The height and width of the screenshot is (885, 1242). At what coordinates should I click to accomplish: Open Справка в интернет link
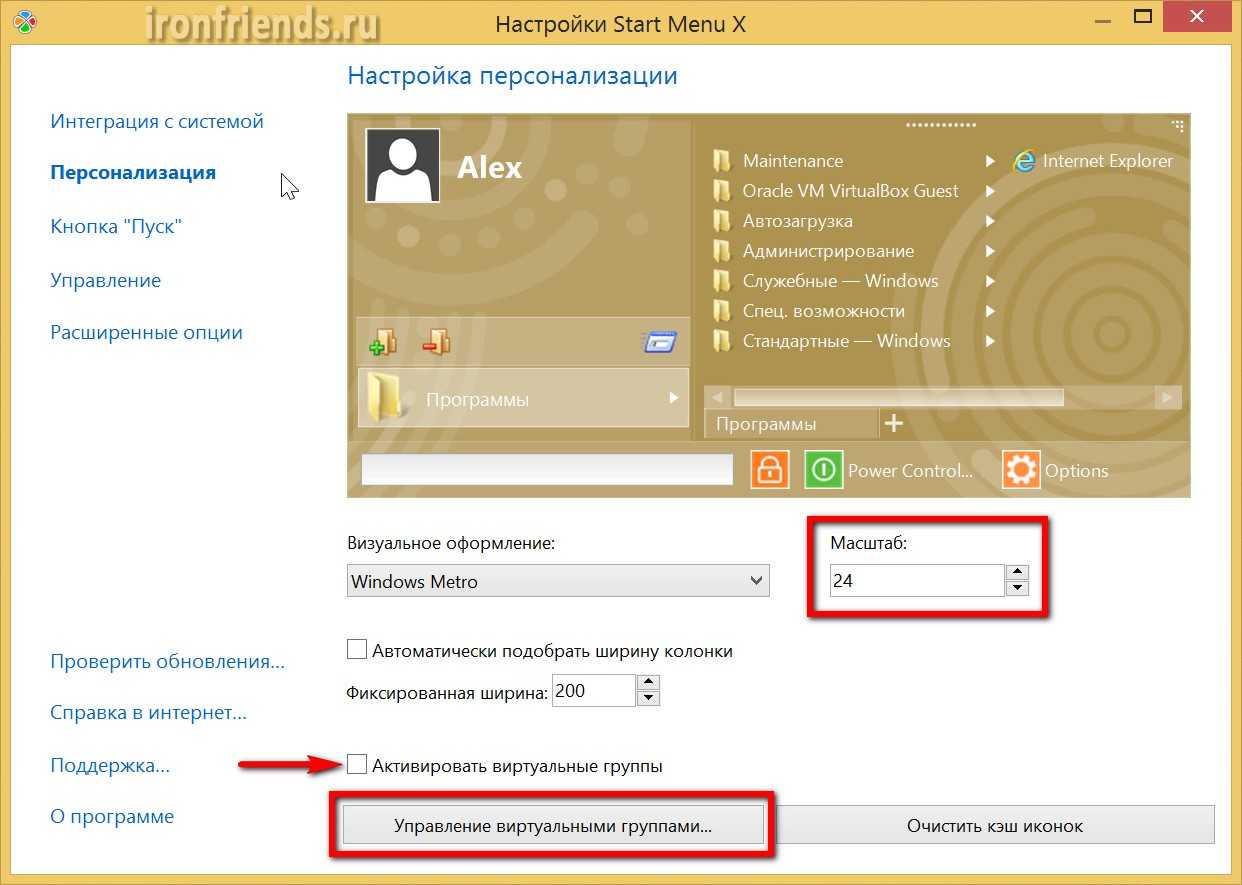coord(148,713)
